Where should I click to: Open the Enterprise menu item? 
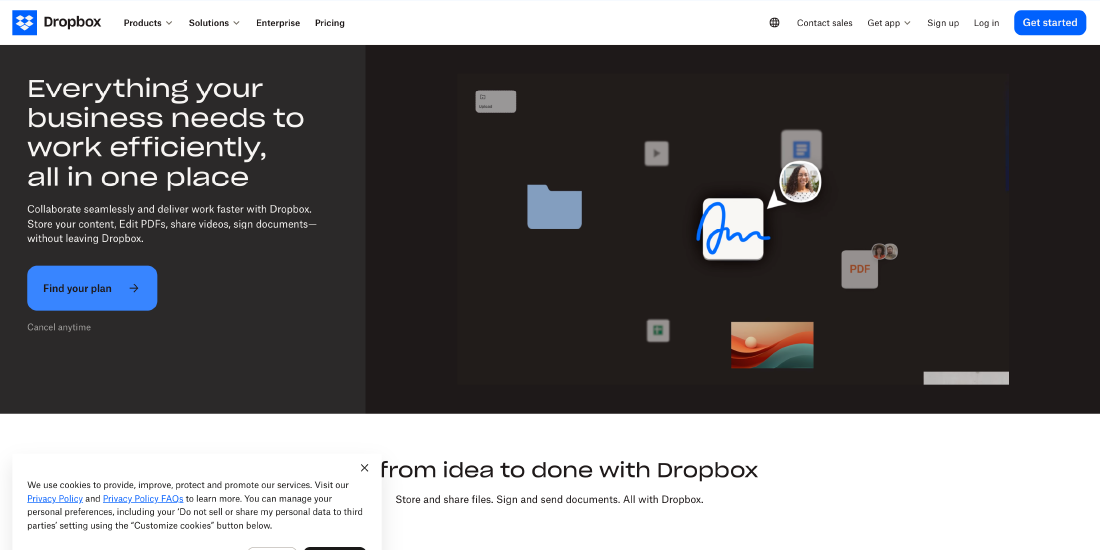click(x=278, y=23)
